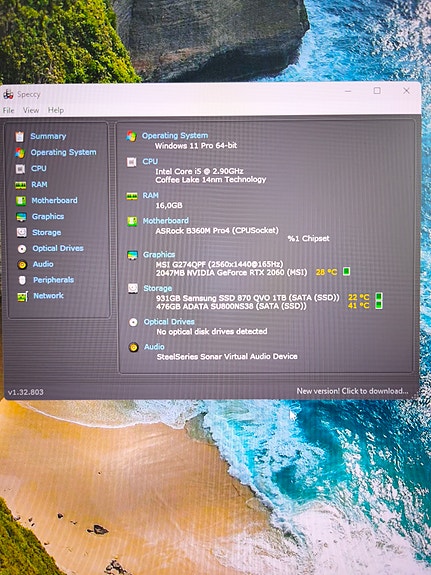Select the Audio speaker icon in the sidebar

[22, 265]
